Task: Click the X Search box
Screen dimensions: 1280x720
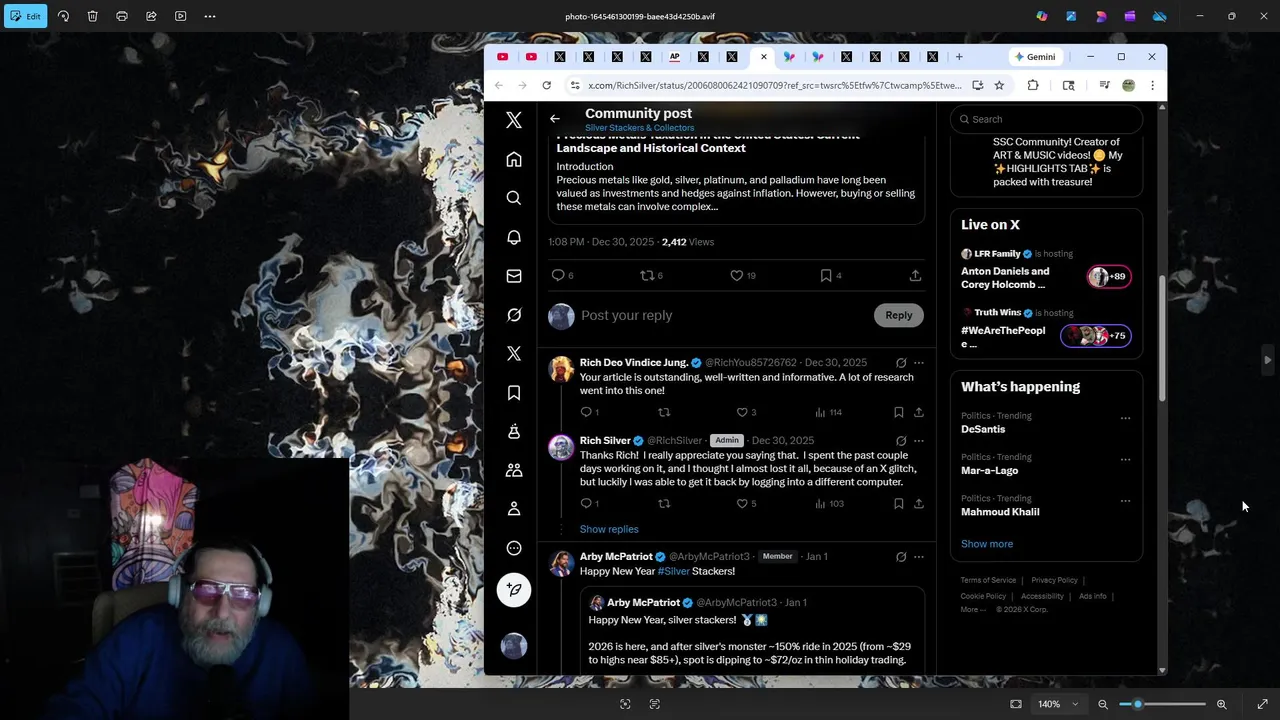Action: tap(1046, 119)
